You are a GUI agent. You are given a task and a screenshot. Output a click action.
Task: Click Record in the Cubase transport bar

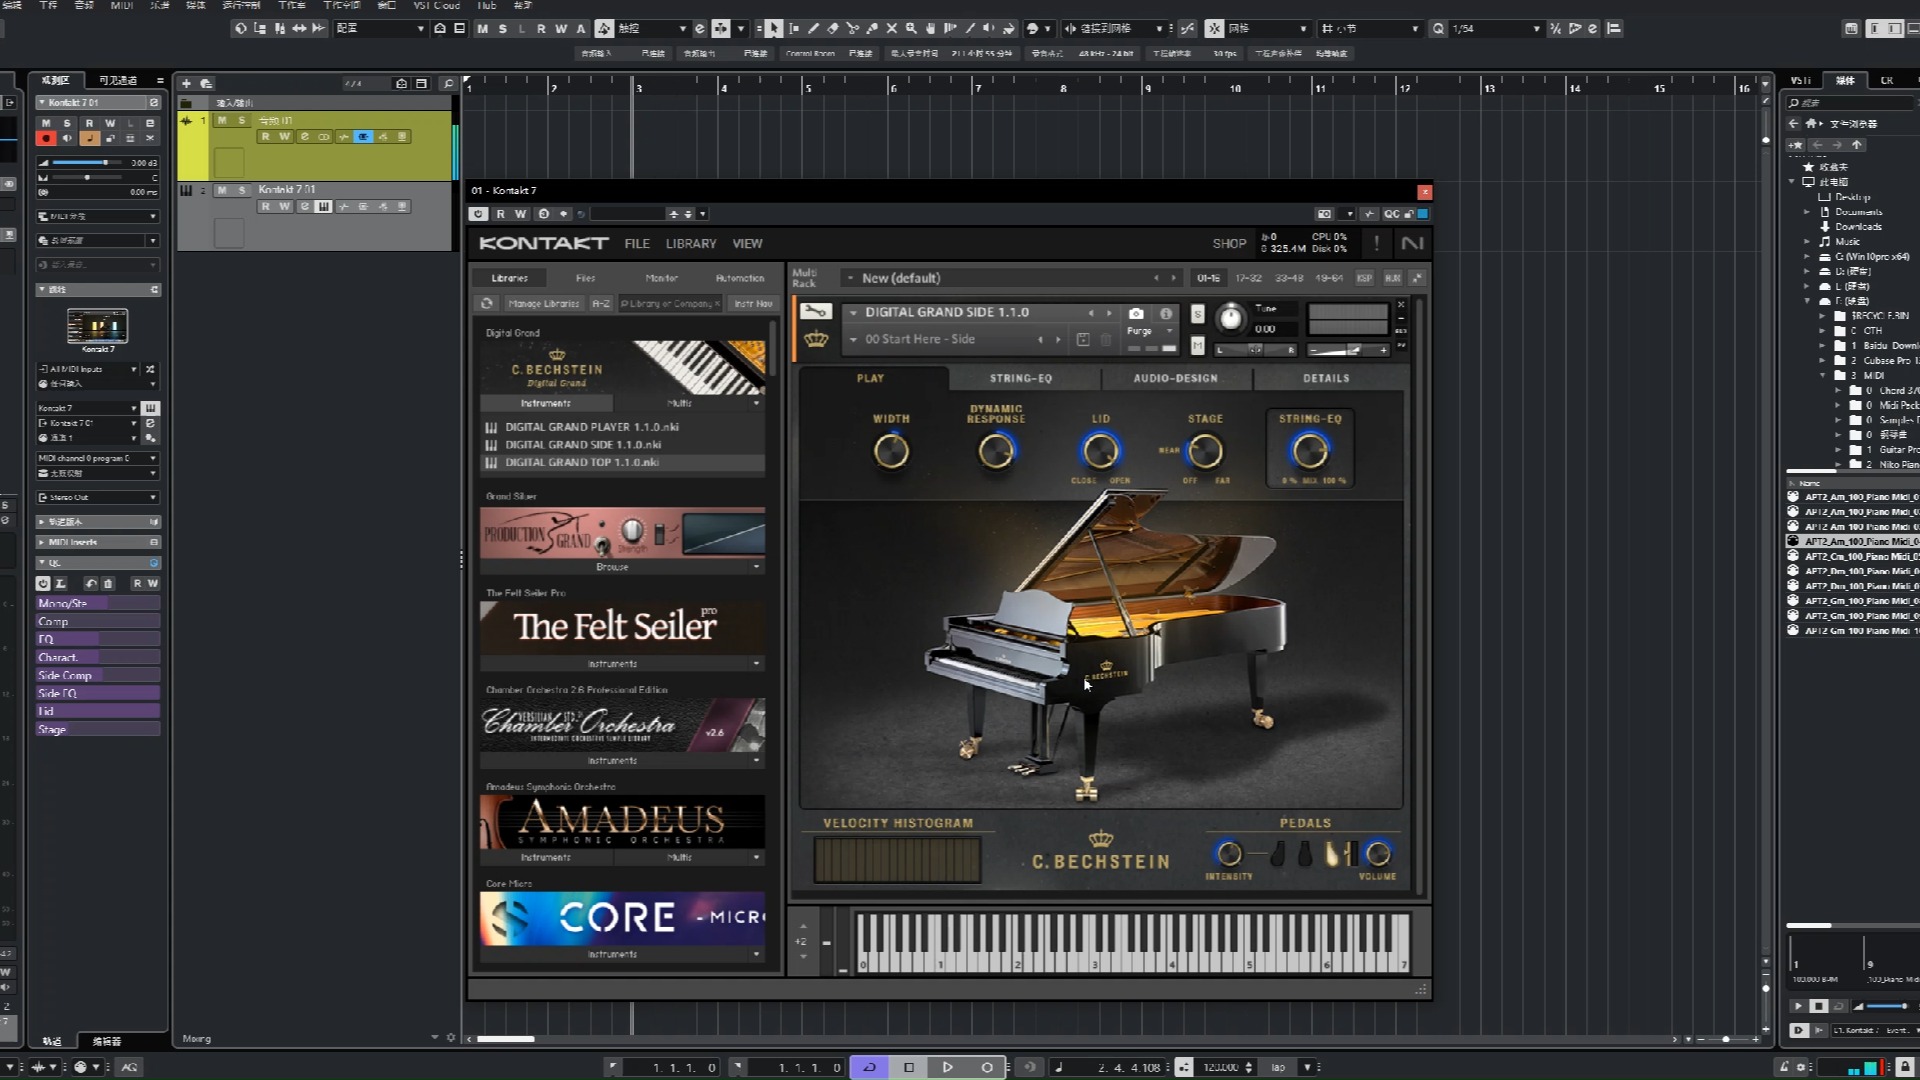[986, 1067]
